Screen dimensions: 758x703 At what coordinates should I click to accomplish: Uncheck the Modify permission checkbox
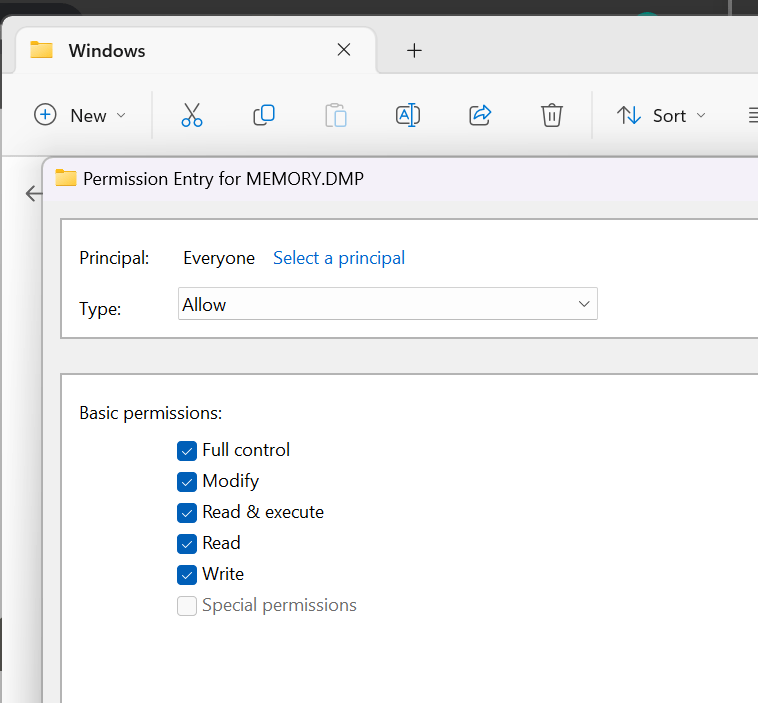click(187, 482)
